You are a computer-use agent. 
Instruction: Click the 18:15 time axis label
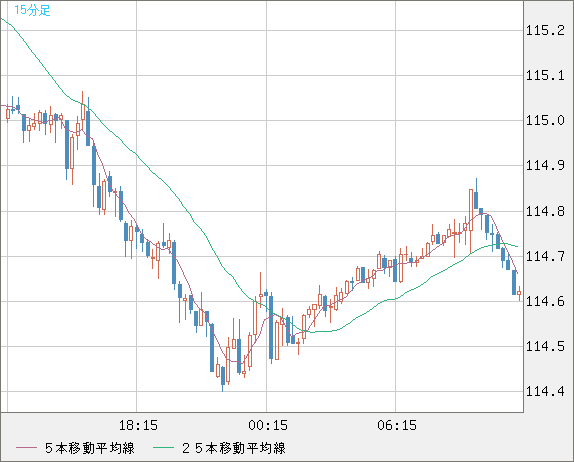click(138, 425)
